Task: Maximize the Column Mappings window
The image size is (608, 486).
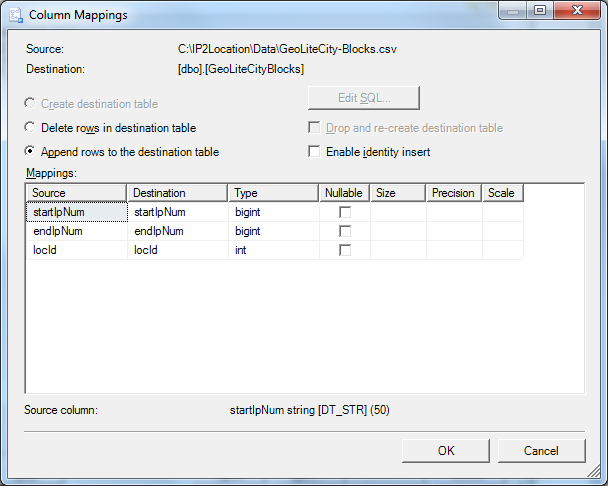Action: [540, 10]
